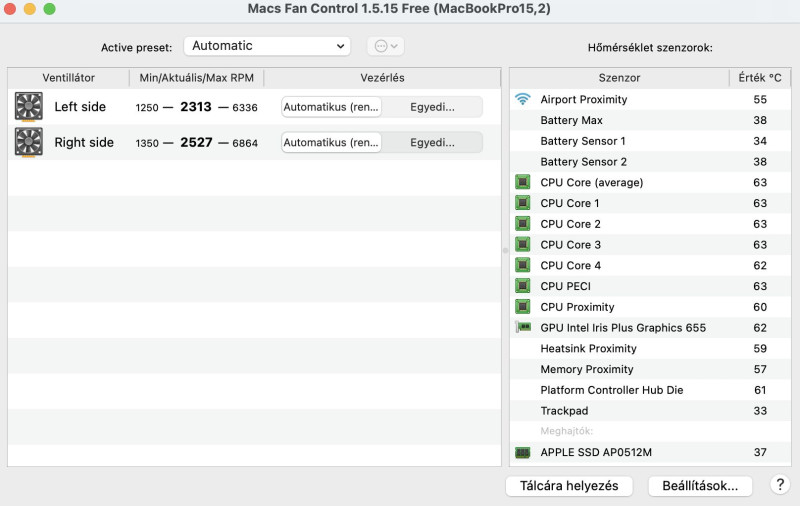Set Left side fan to Automatikus control
The width and height of the screenshot is (800, 506).
331,107
